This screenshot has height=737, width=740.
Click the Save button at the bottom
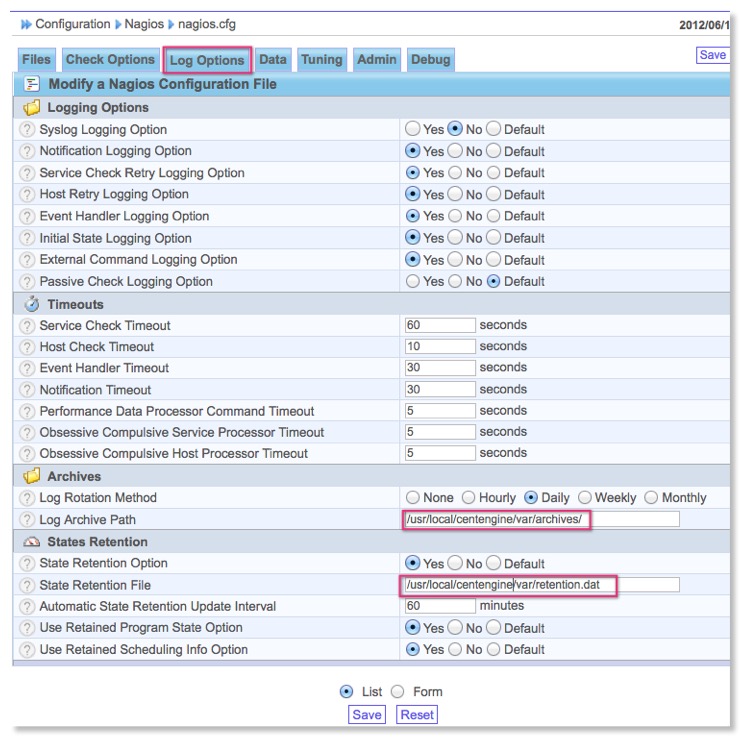(x=367, y=715)
